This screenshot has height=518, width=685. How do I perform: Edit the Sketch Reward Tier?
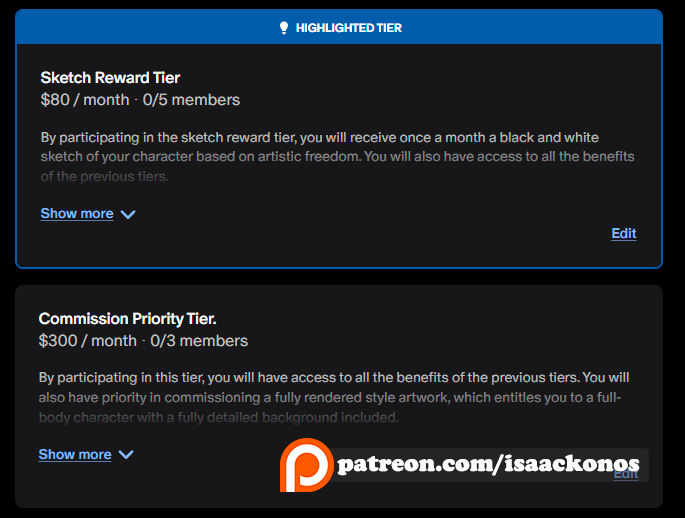coord(623,233)
